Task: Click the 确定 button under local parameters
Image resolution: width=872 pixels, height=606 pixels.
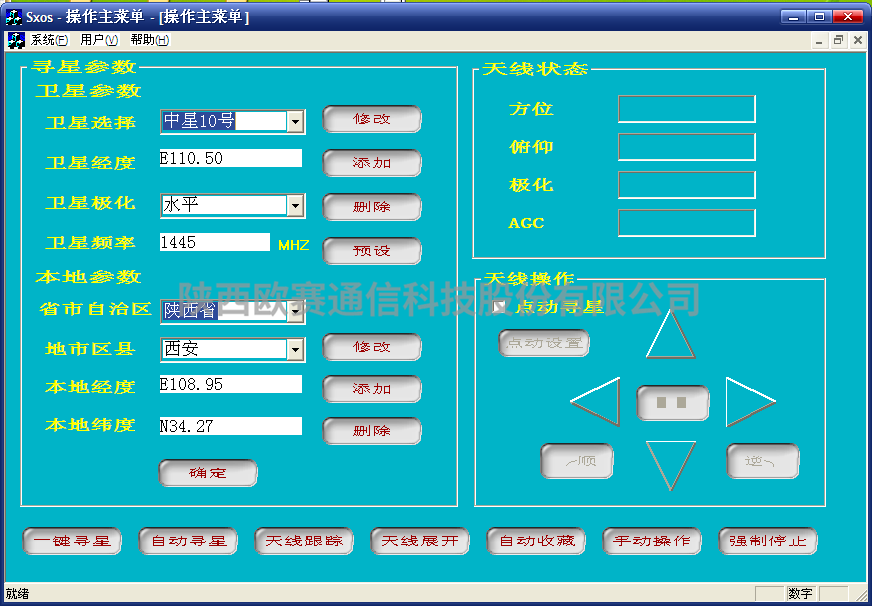Action: [208, 473]
